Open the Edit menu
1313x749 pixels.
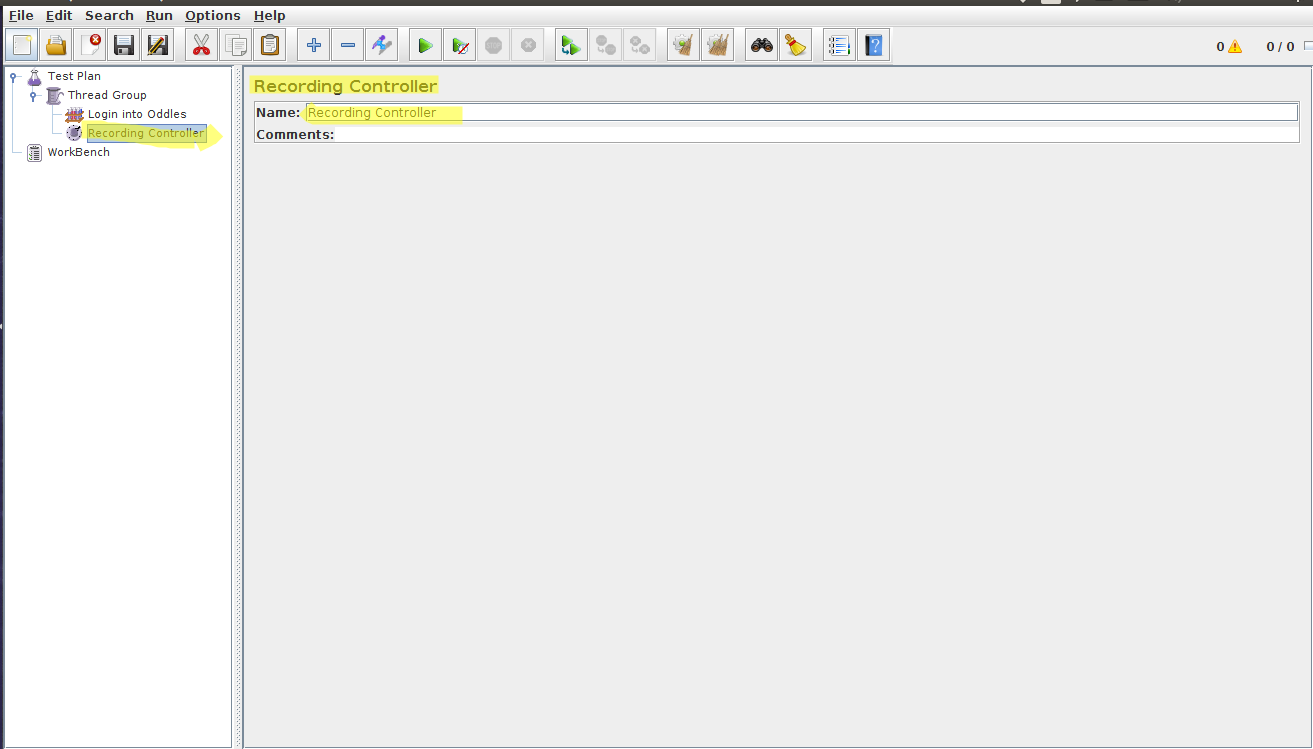59,15
